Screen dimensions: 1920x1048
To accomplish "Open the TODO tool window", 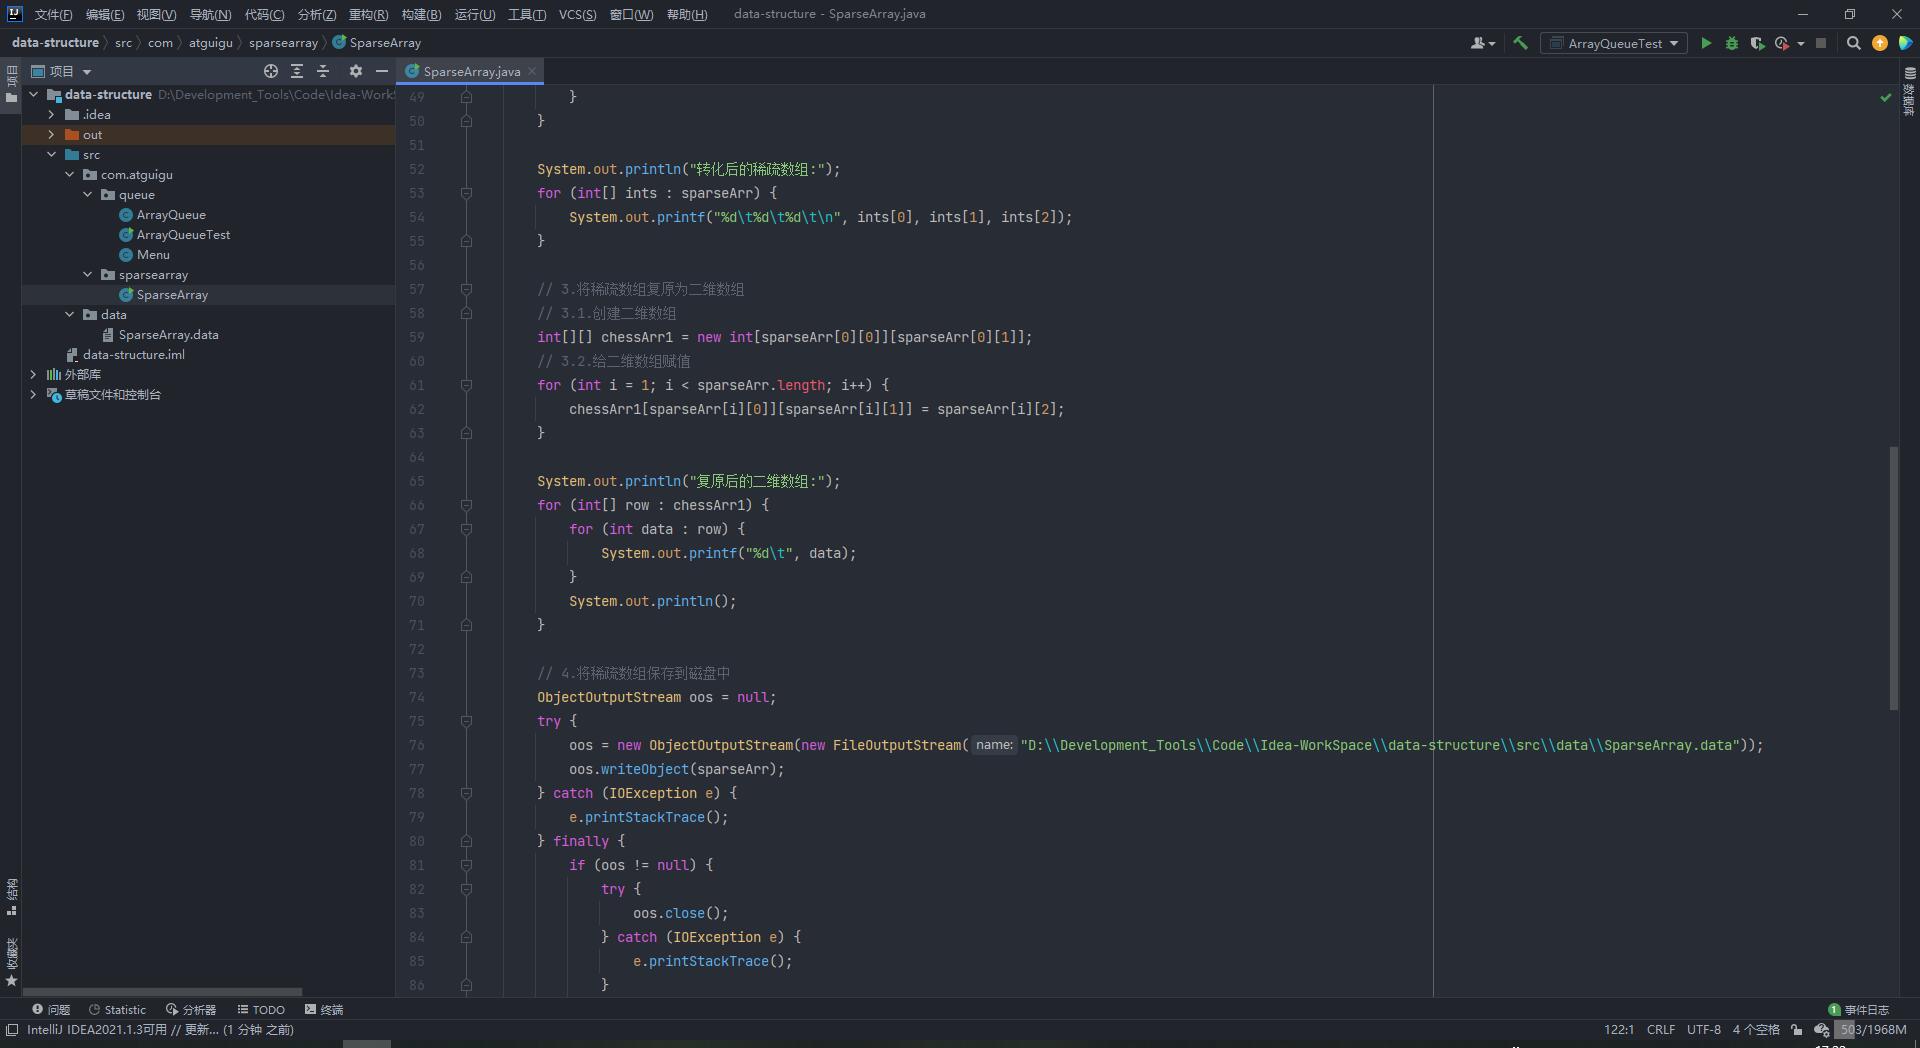I will point(261,1010).
